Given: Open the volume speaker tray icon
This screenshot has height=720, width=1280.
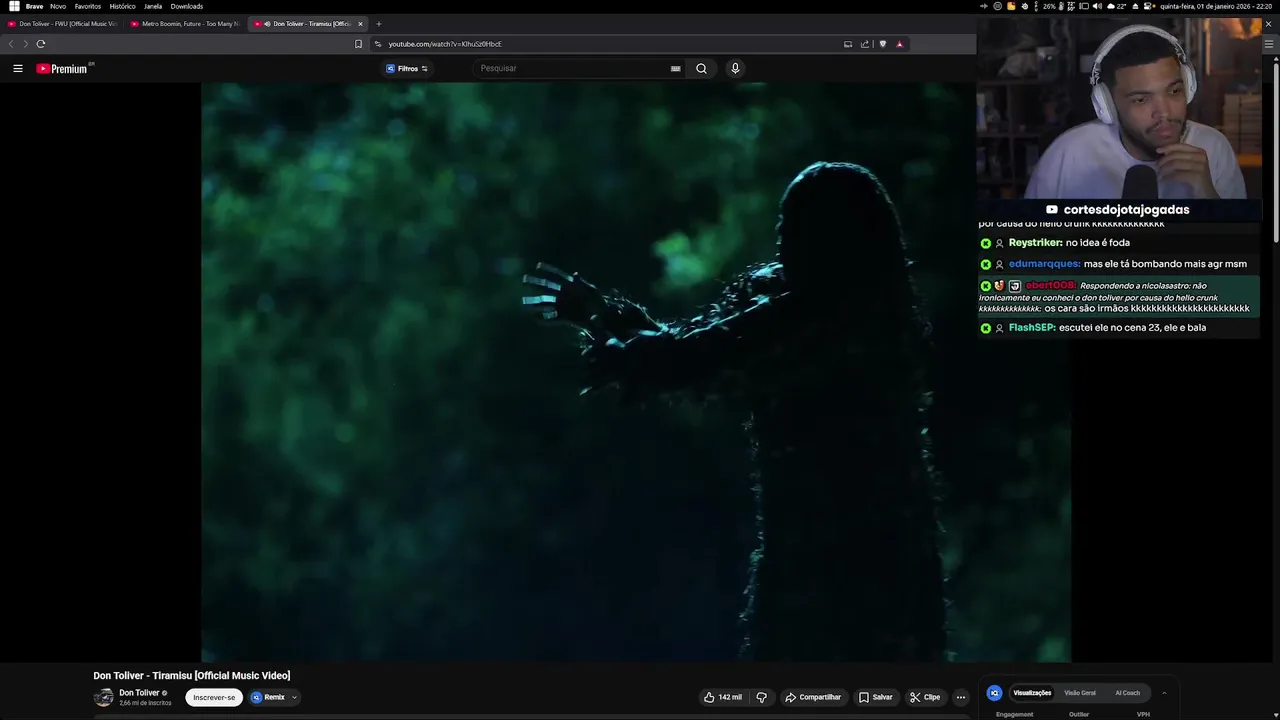Looking at the screenshot, I should (x=1098, y=6).
